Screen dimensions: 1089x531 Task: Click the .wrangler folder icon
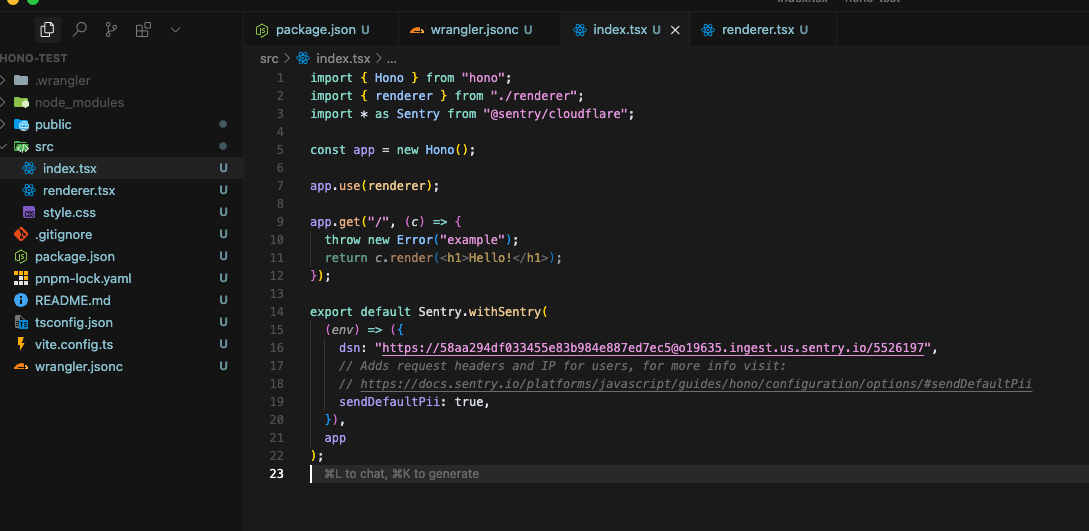click(x=21, y=81)
